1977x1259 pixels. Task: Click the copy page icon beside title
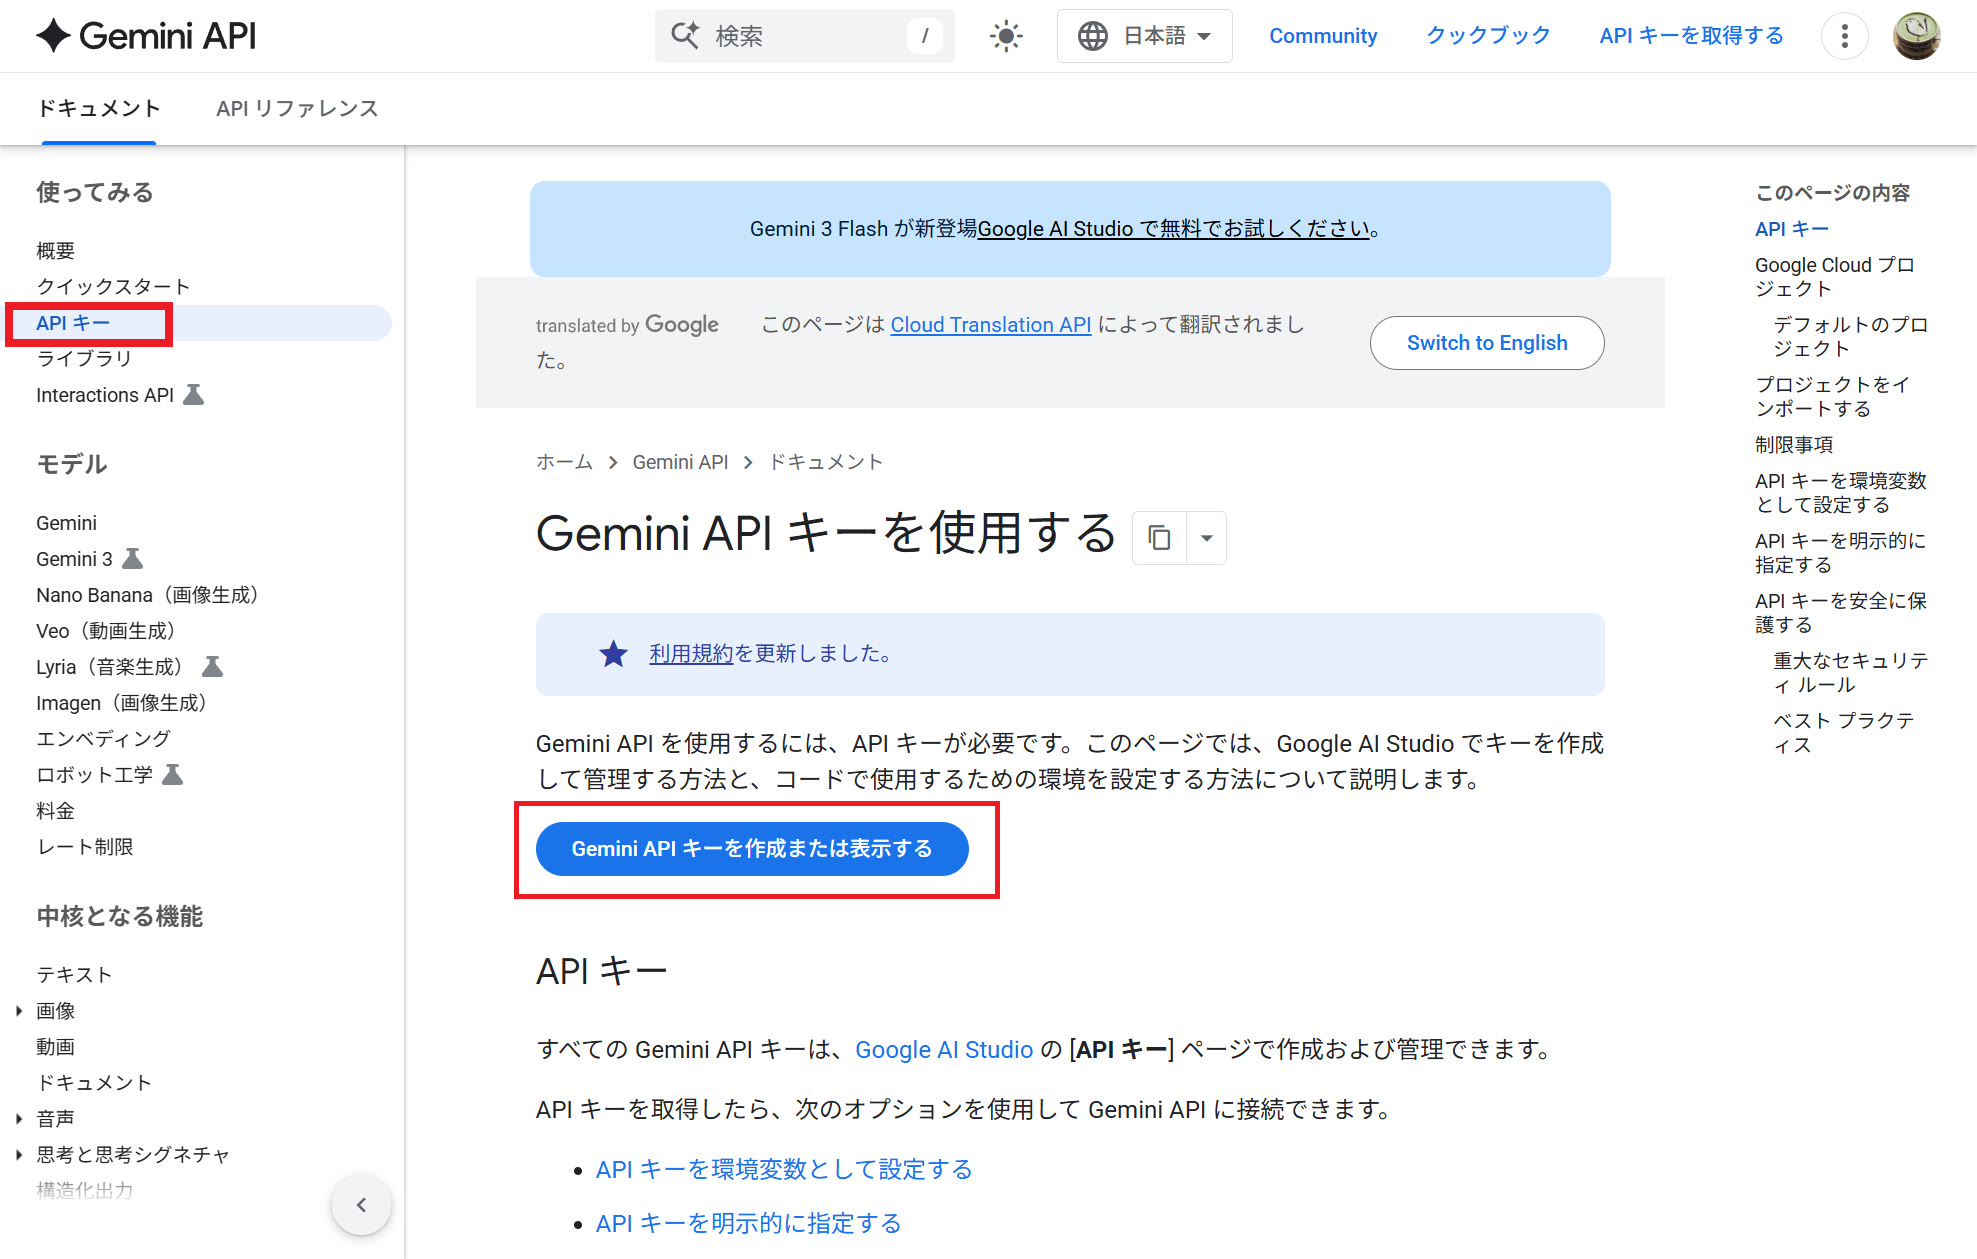[x=1159, y=538]
